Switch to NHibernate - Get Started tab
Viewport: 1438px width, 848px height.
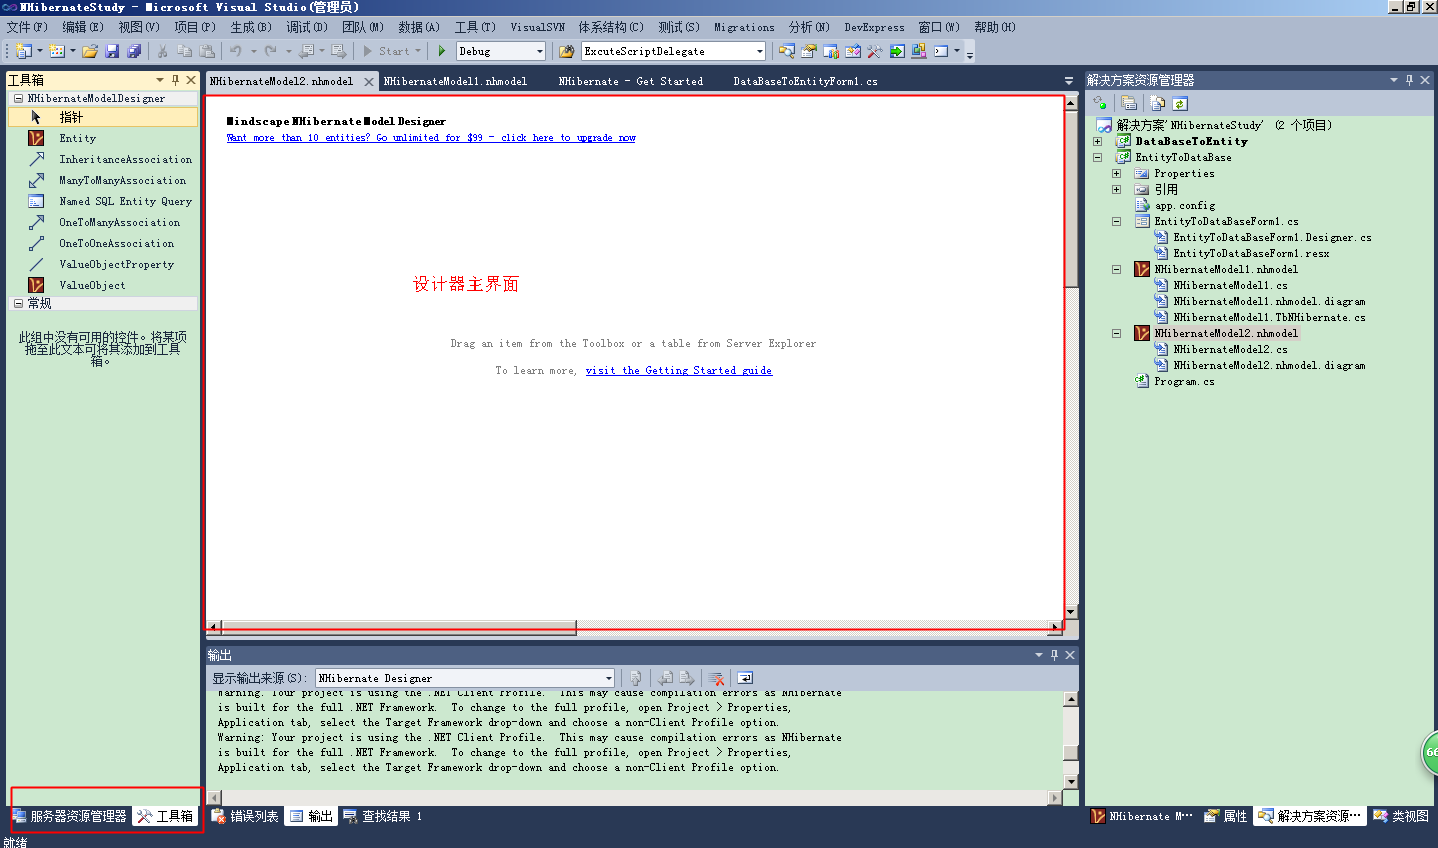point(631,81)
